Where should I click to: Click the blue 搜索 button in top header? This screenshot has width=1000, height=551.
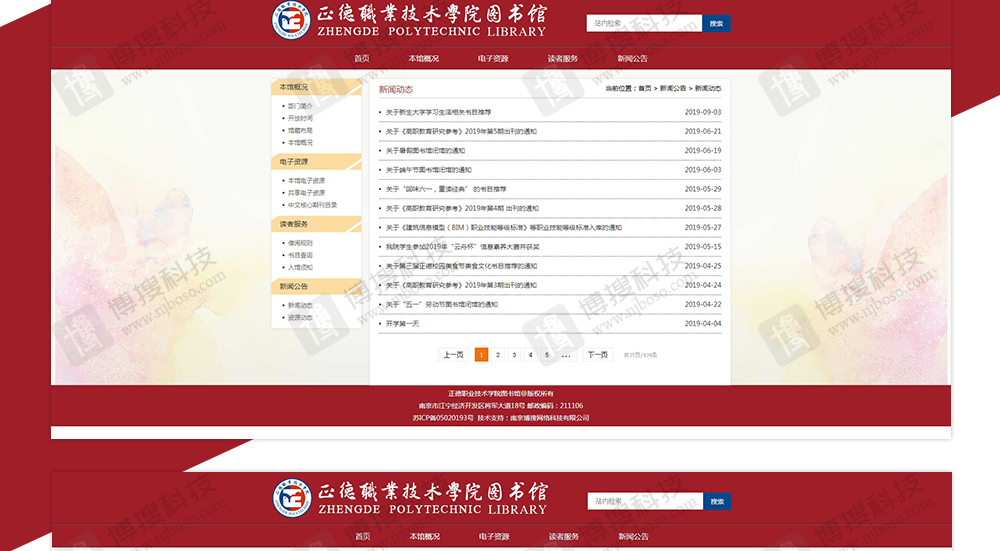click(x=716, y=23)
